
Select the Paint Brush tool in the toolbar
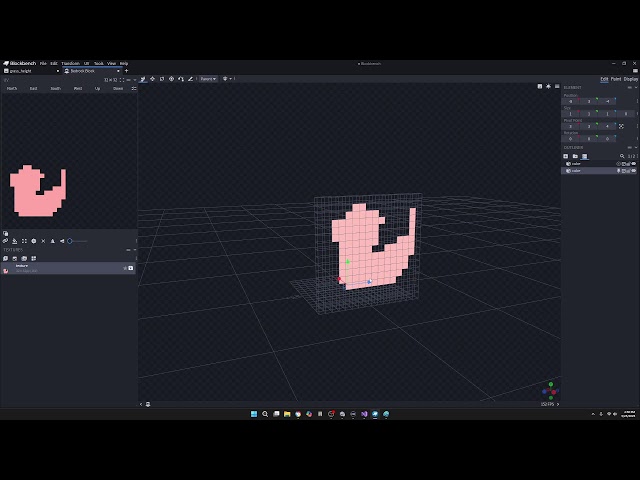(x=190, y=79)
